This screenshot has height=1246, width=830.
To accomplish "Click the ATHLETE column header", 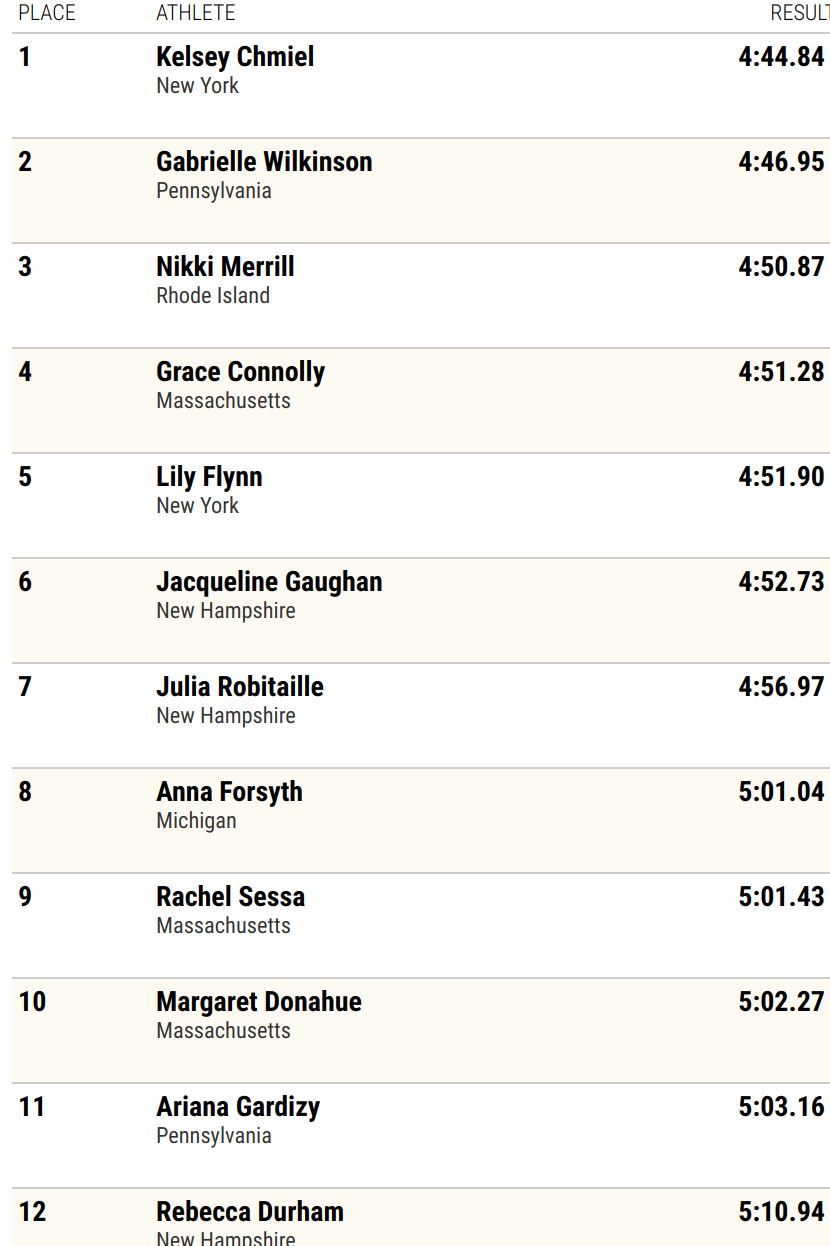I will click(x=196, y=13).
